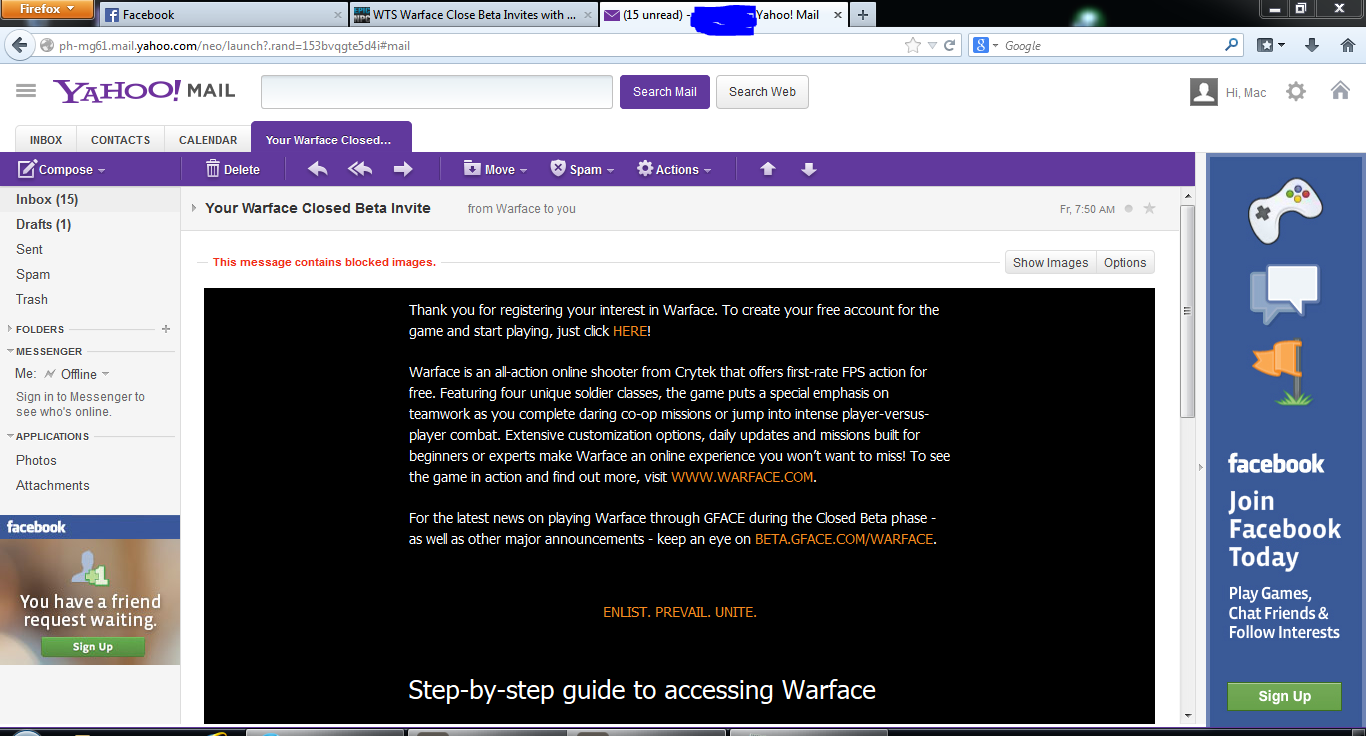1366x736 pixels.
Task: Click the message scrollbar thumb
Action: [1187, 311]
